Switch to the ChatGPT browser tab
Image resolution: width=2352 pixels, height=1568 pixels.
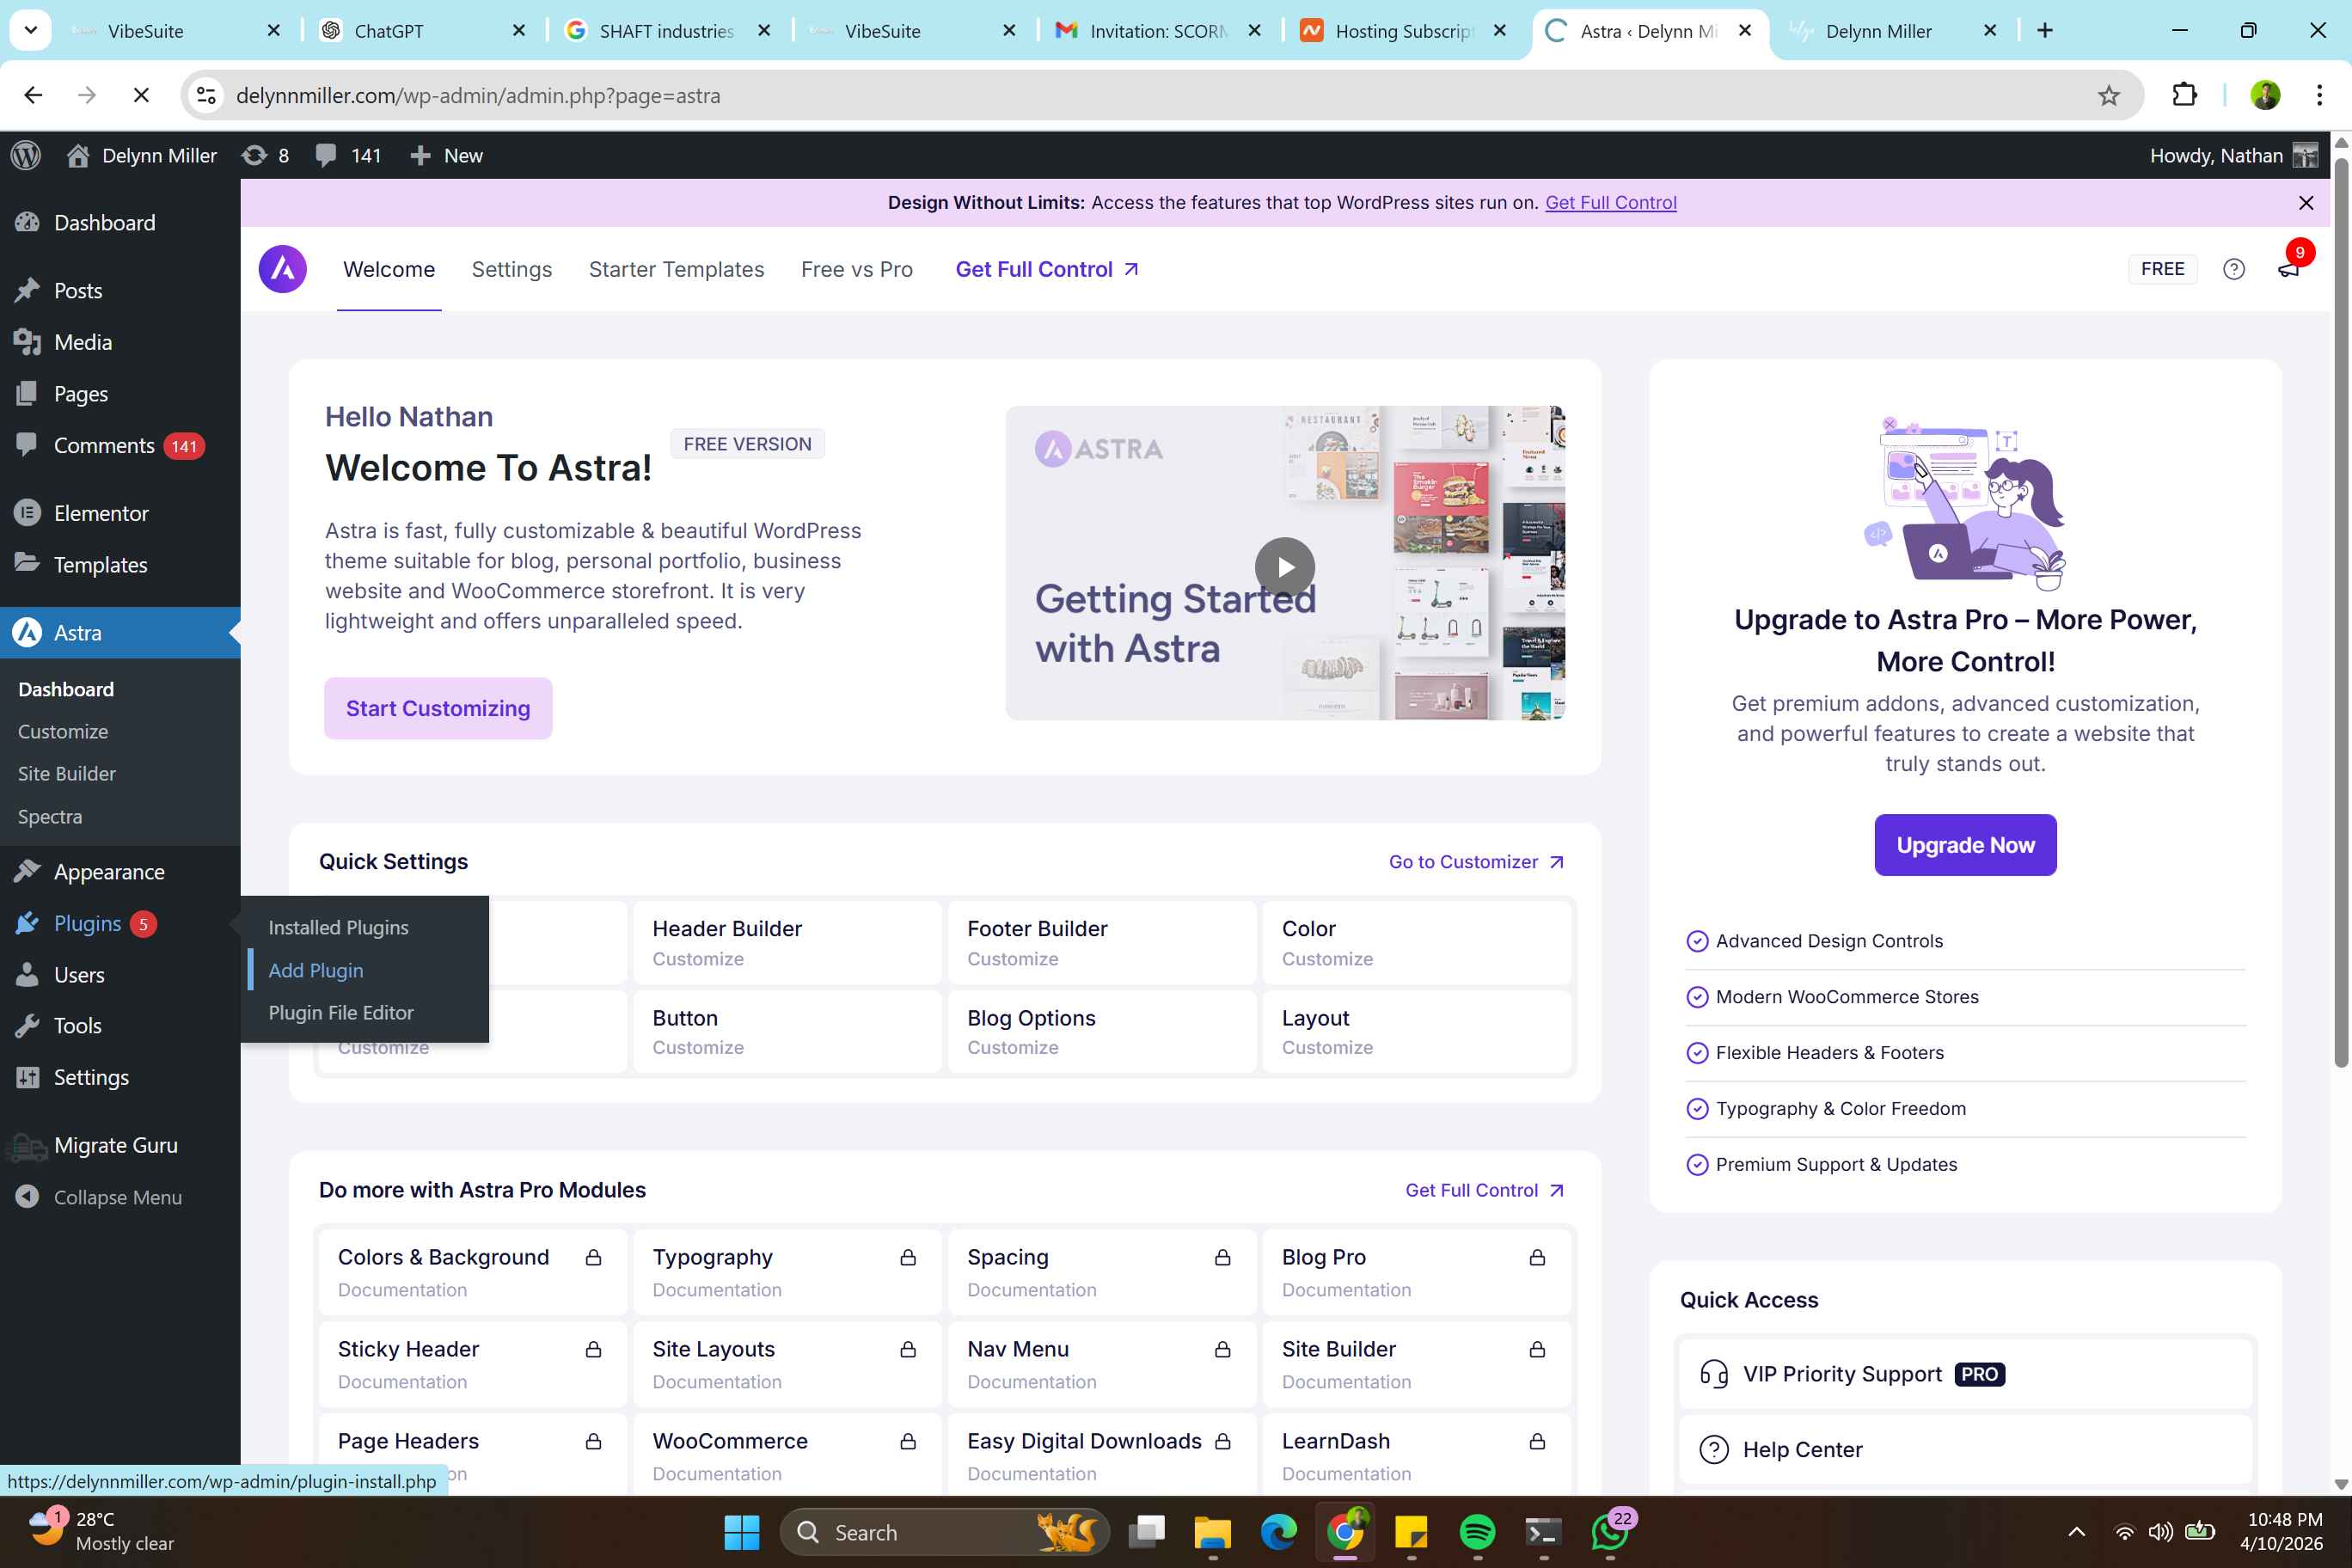tap(420, 31)
